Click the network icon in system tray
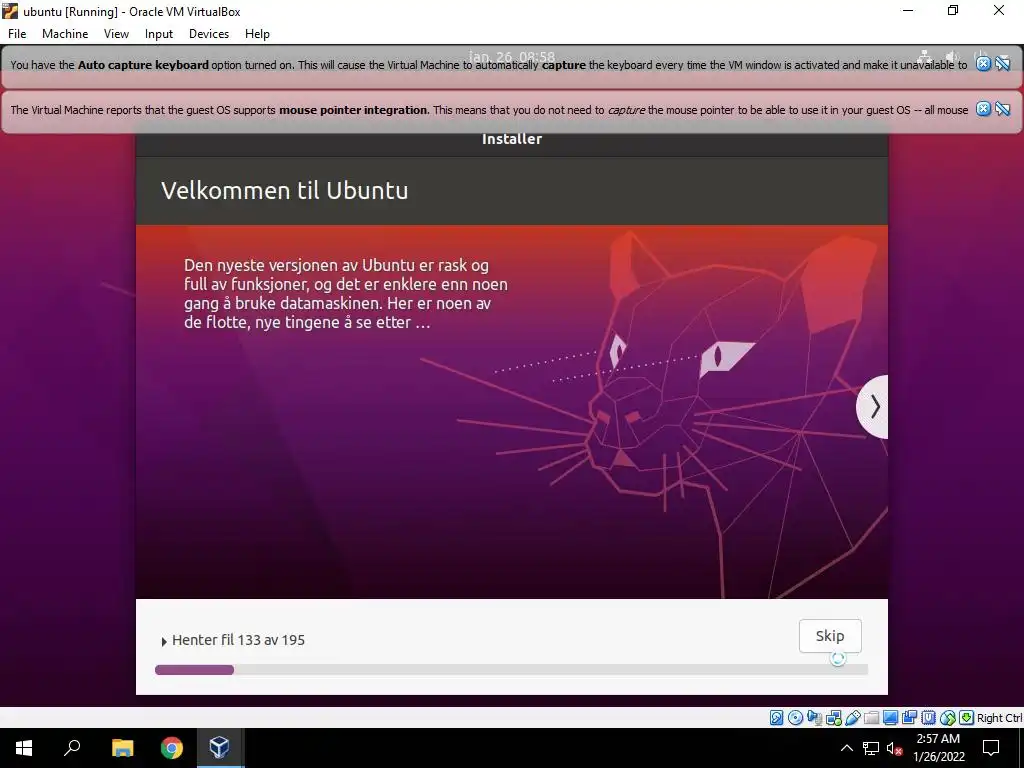Screen dimensions: 1024x768 (x=871, y=748)
